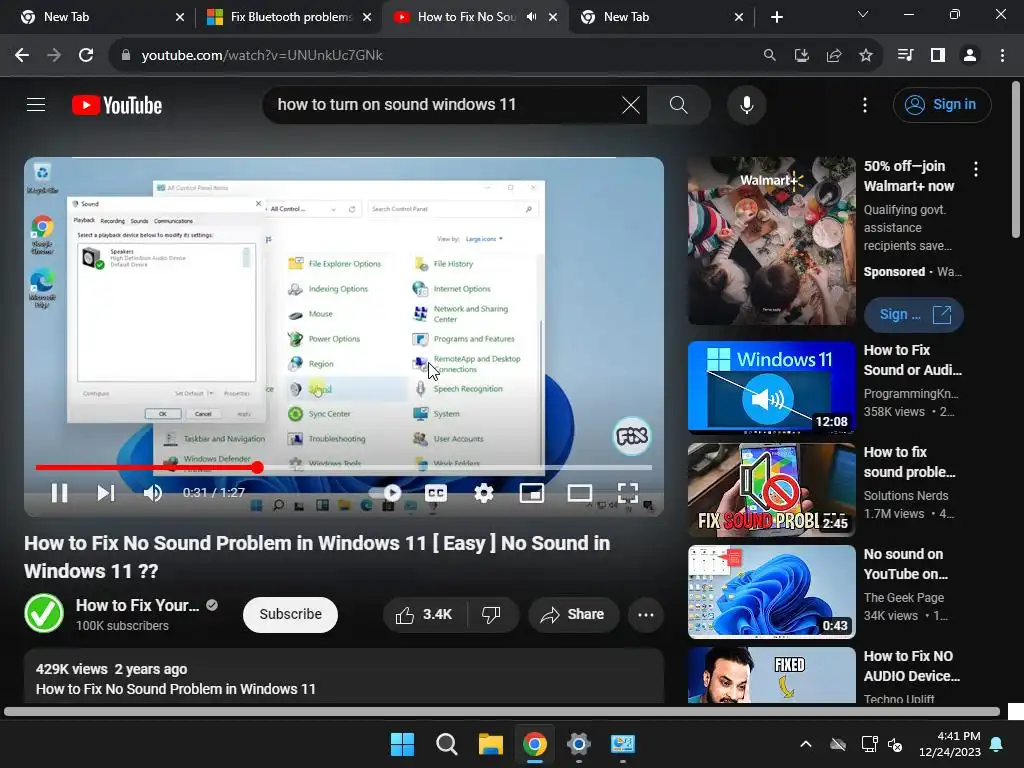
Task: Subscribe to the How to Fix Your channel
Action: [290, 615]
